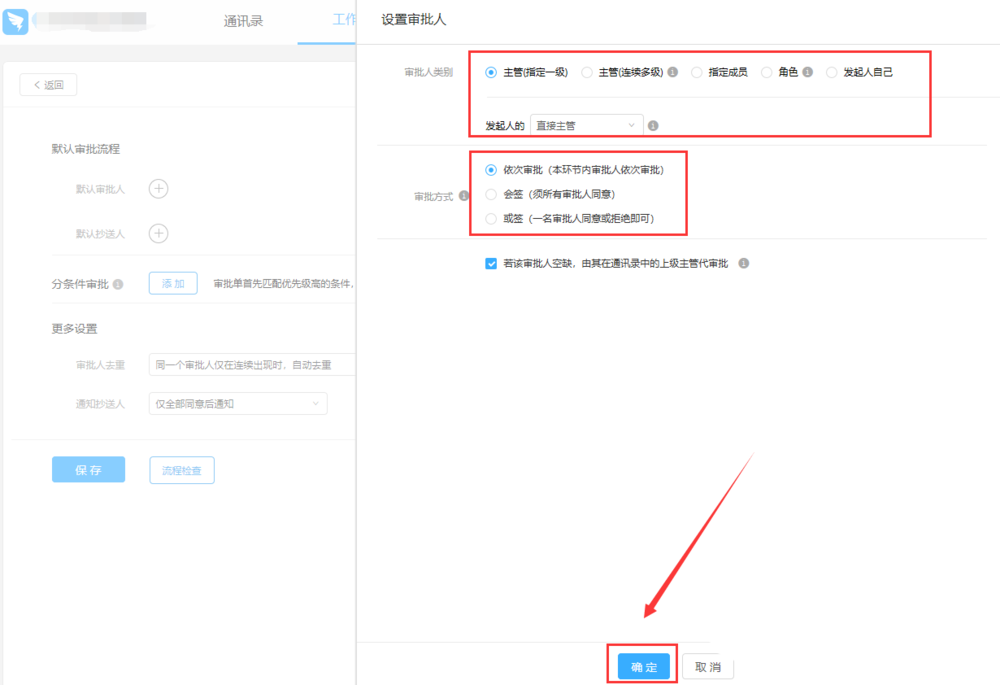Uncheck the 若该审批人空缺 substitute approval option
Image resolution: width=1000 pixels, height=685 pixels.
(490, 263)
